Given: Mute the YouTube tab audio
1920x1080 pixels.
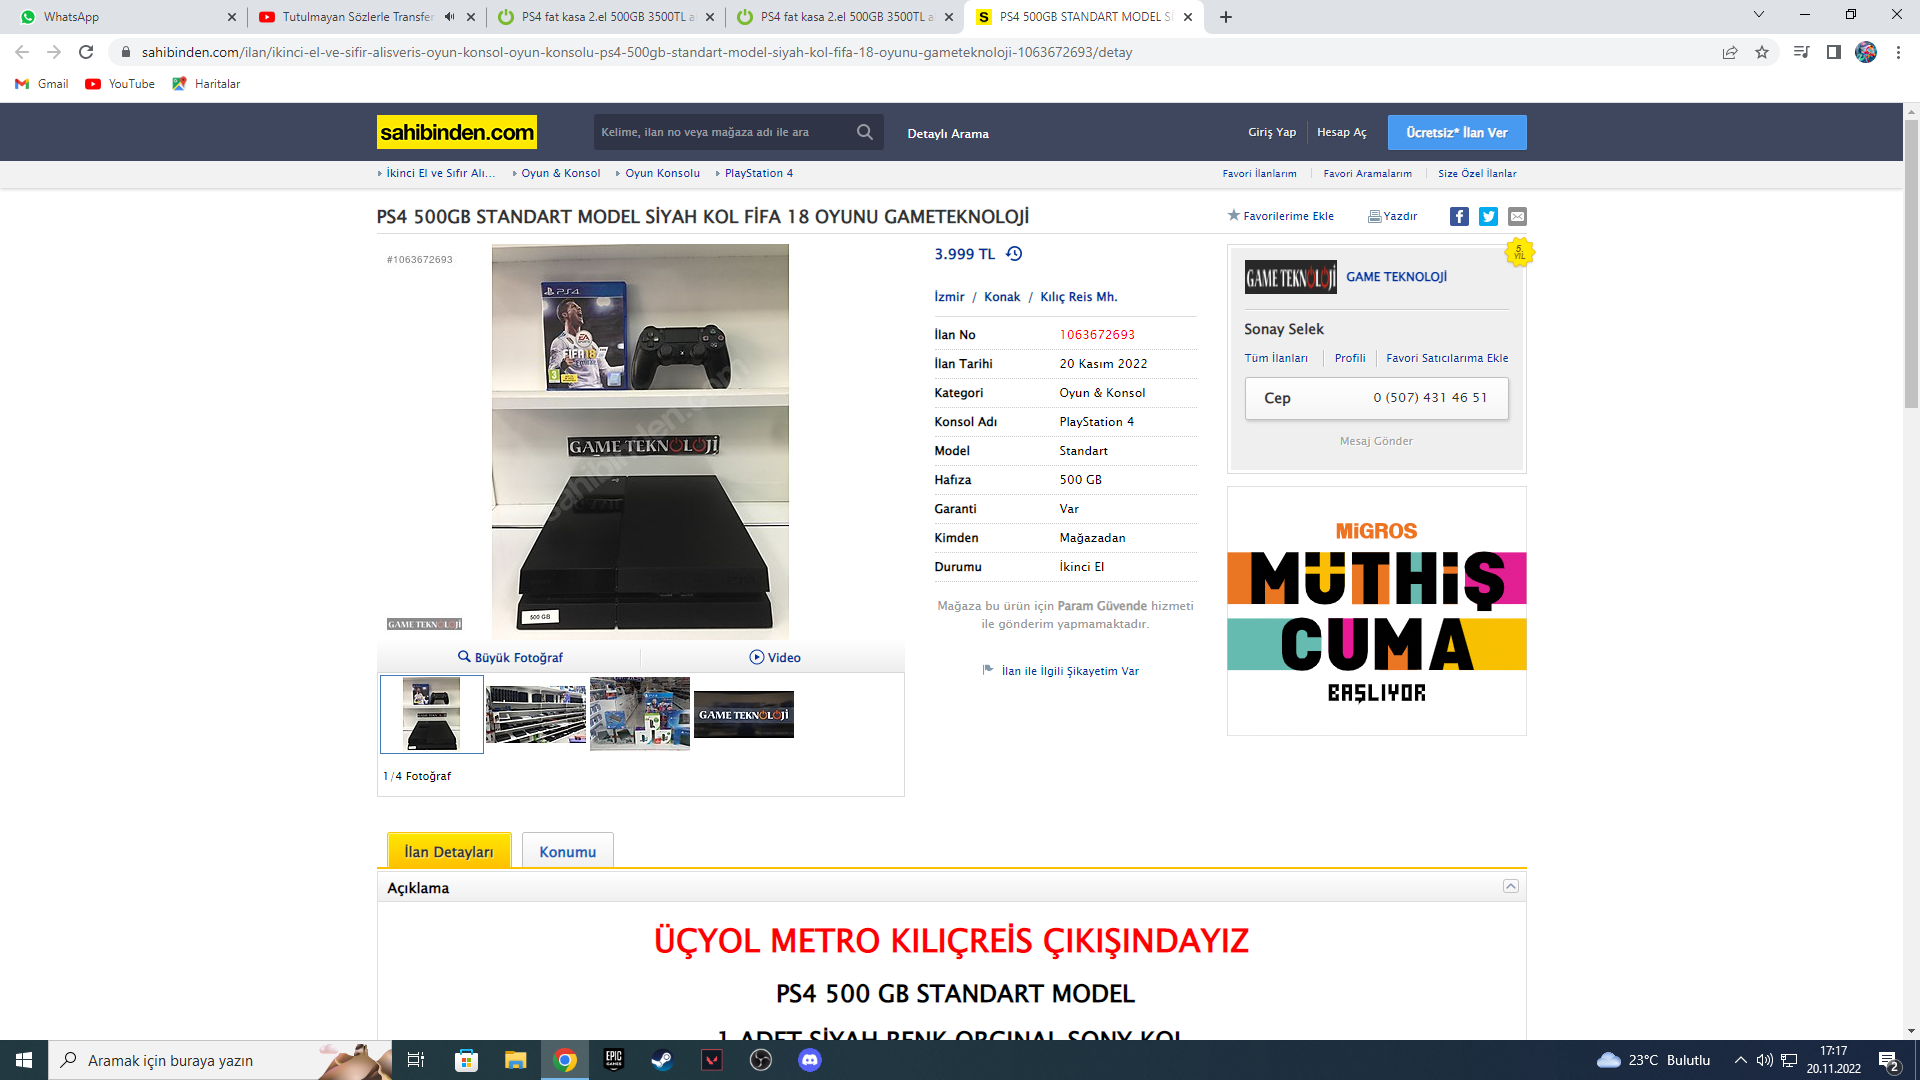Looking at the screenshot, I should [449, 17].
